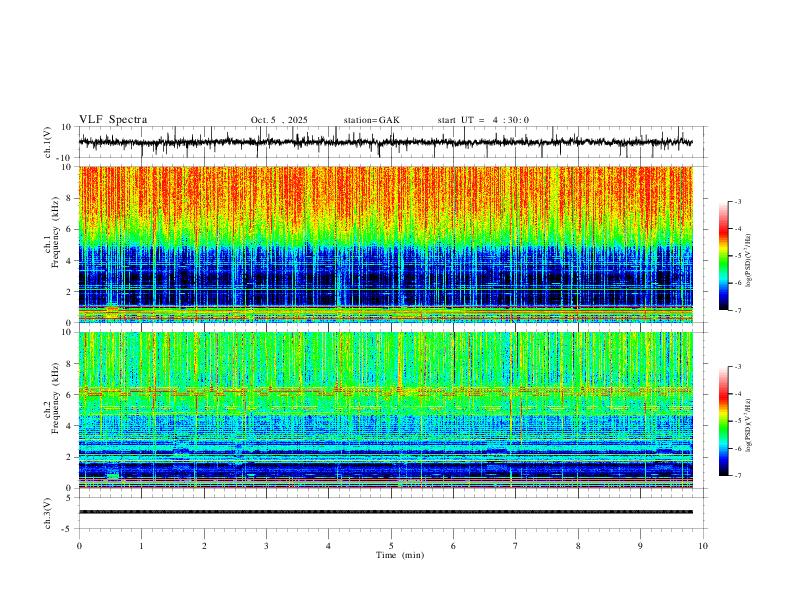Click time axis tick label "6"
Screen dimensions: 792x612
point(453,546)
